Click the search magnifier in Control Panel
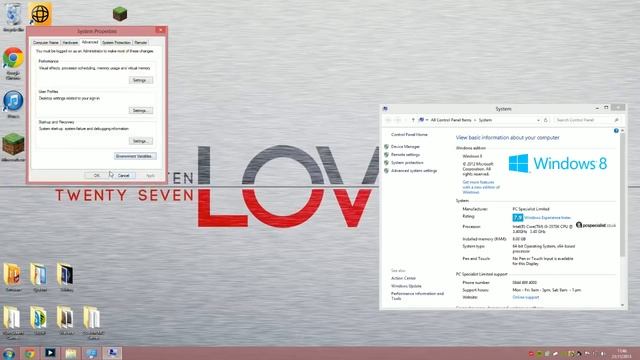640x360 pixels. coord(616,120)
